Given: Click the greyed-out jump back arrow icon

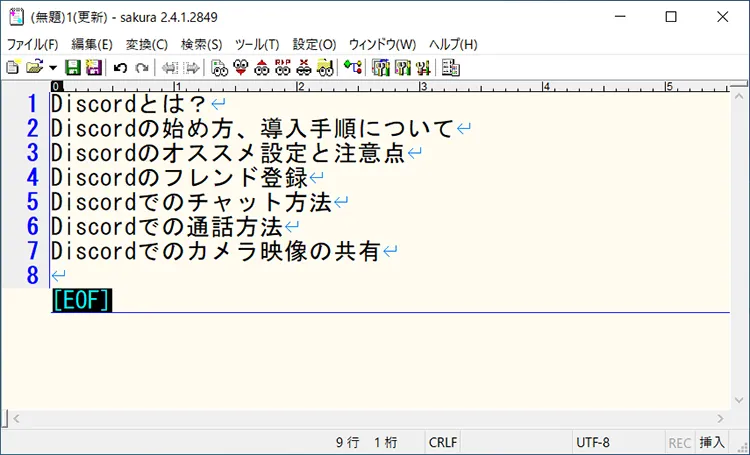Looking at the screenshot, I should coord(170,68).
